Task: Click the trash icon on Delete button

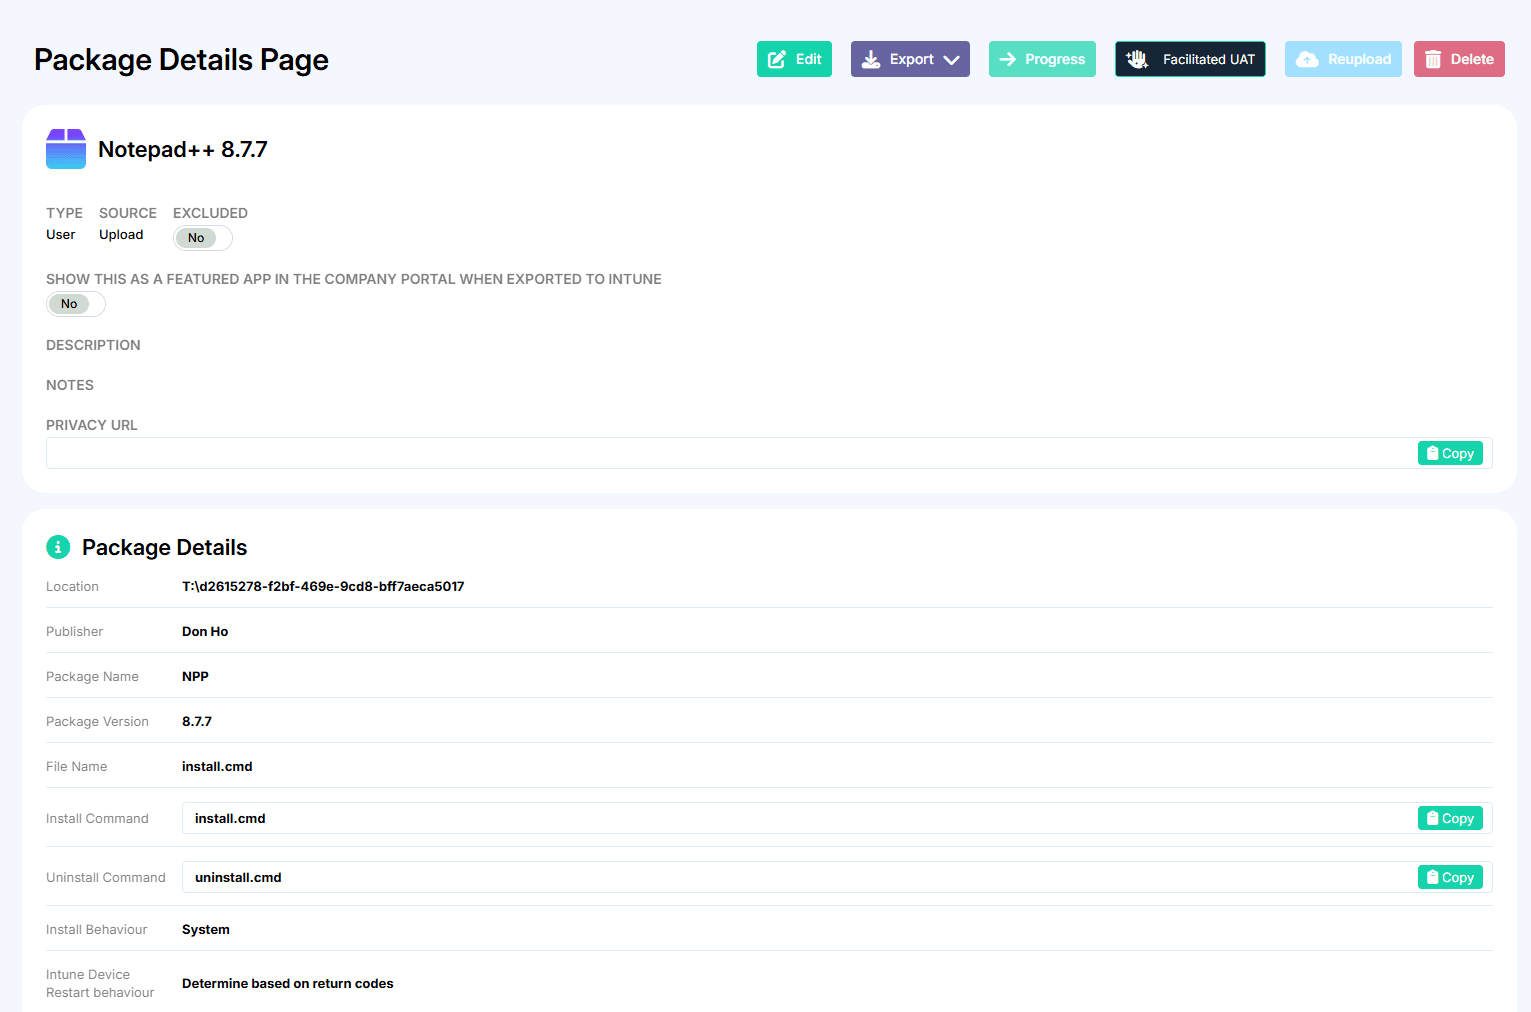Action: (1433, 59)
